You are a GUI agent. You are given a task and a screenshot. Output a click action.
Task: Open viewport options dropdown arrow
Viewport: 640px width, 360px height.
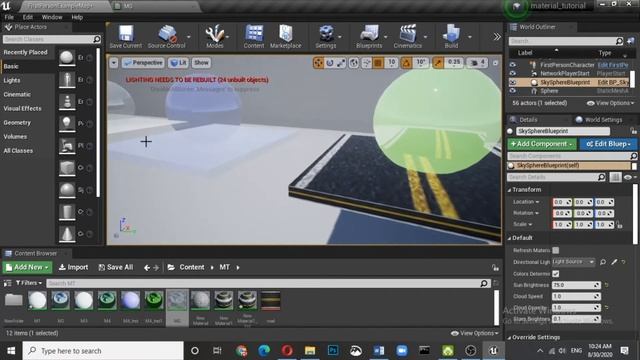pos(114,62)
